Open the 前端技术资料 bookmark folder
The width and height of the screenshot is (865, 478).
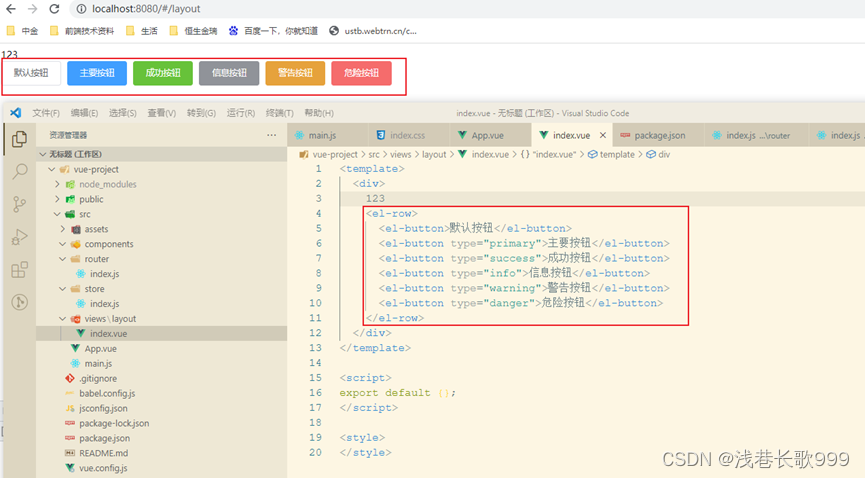tap(82, 31)
